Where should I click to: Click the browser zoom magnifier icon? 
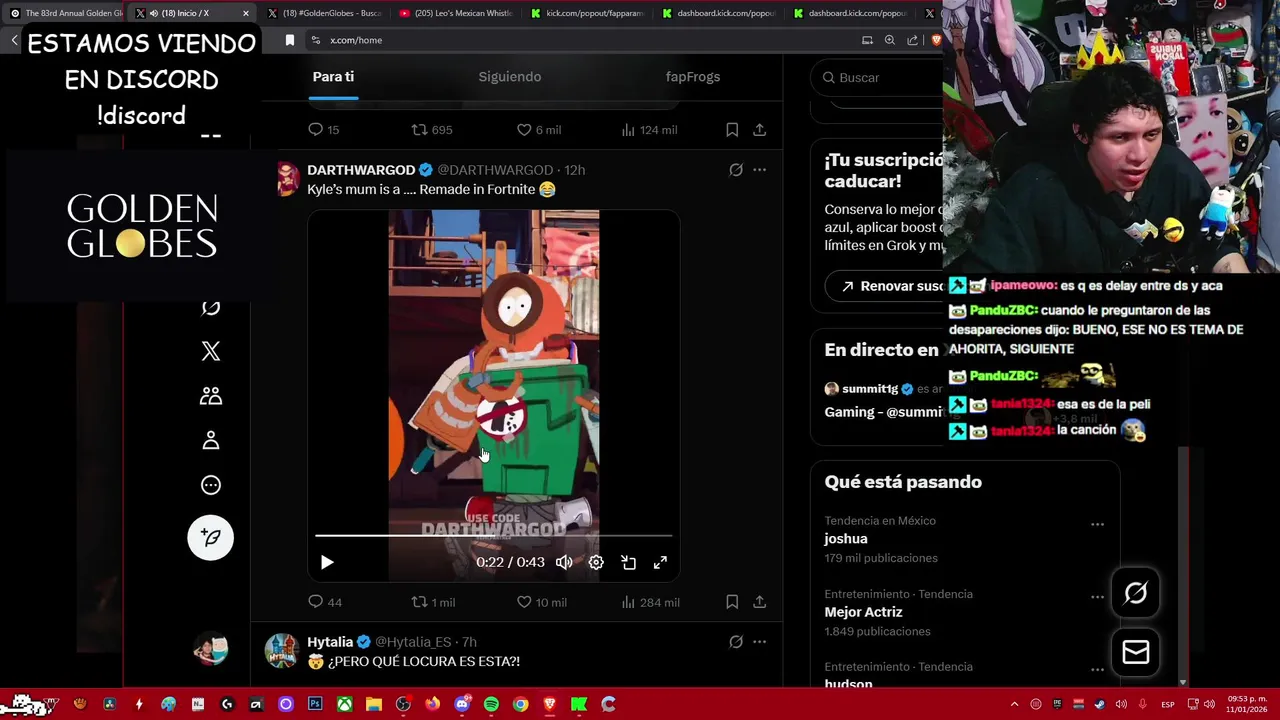click(x=890, y=40)
